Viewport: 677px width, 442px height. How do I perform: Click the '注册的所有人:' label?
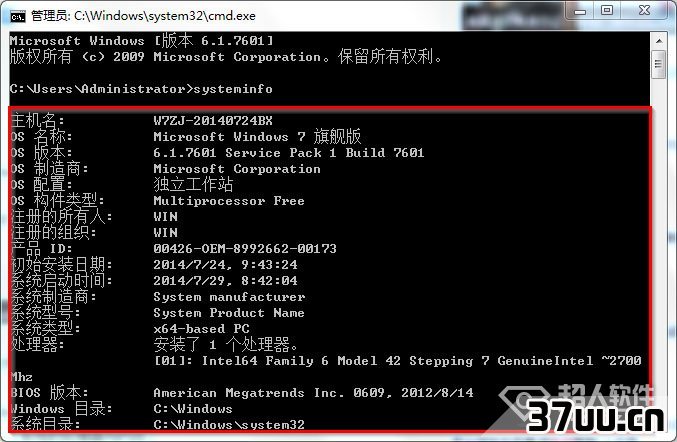tap(61, 217)
